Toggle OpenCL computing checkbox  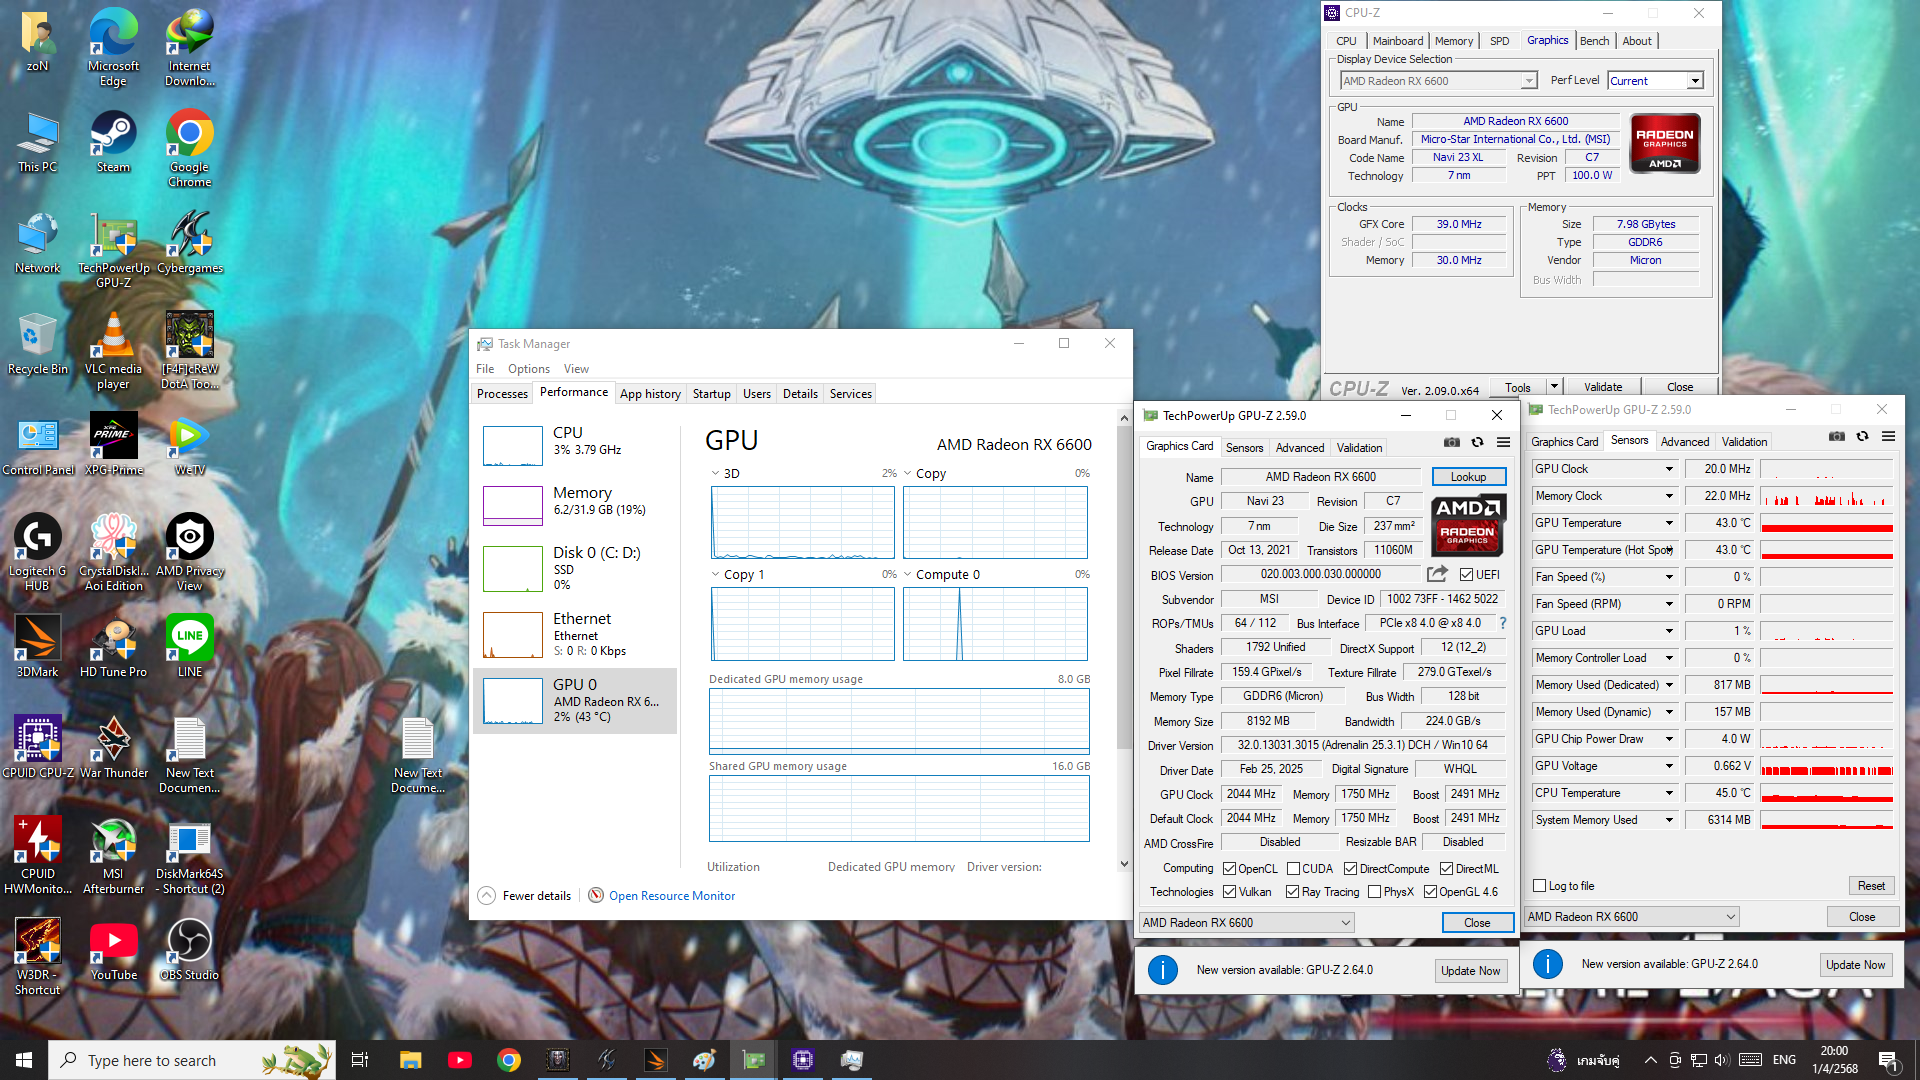click(1230, 869)
